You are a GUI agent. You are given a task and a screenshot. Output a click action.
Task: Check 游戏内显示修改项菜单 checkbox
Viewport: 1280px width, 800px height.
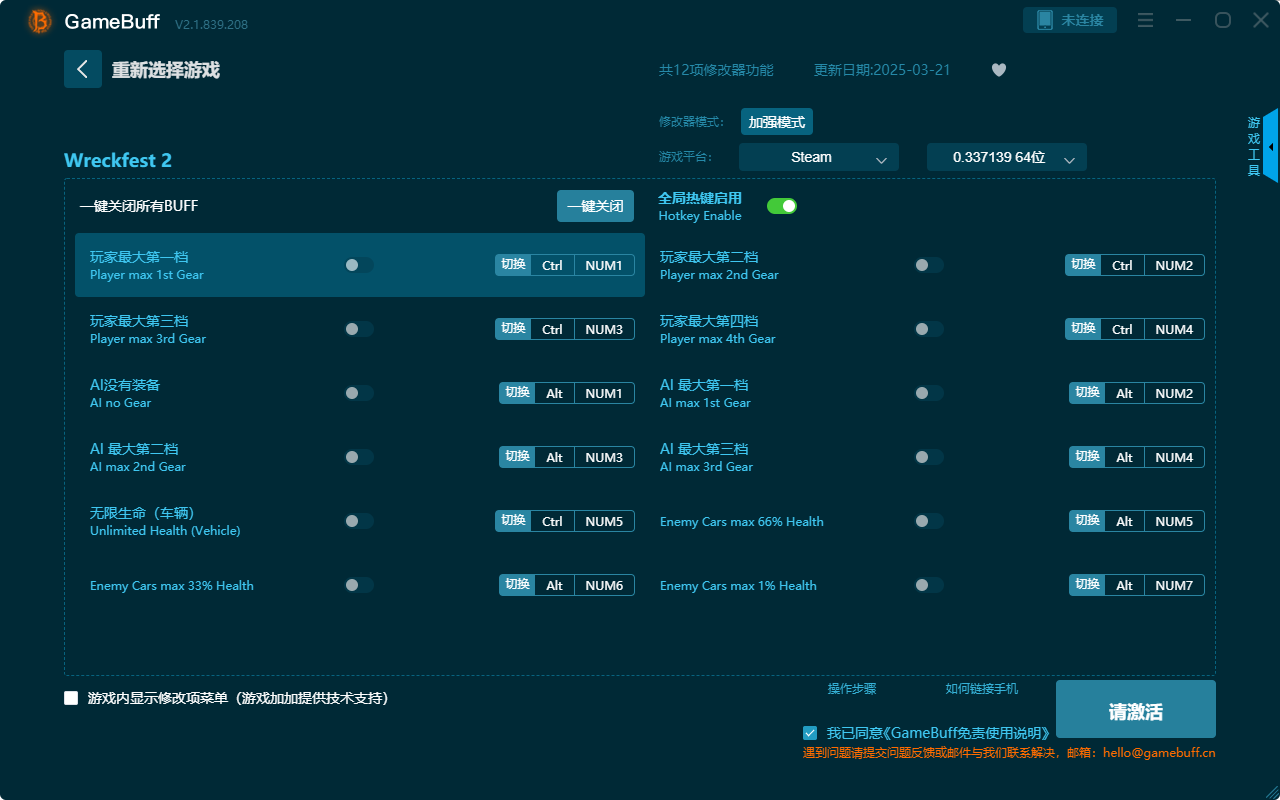[x=70, y=699]
